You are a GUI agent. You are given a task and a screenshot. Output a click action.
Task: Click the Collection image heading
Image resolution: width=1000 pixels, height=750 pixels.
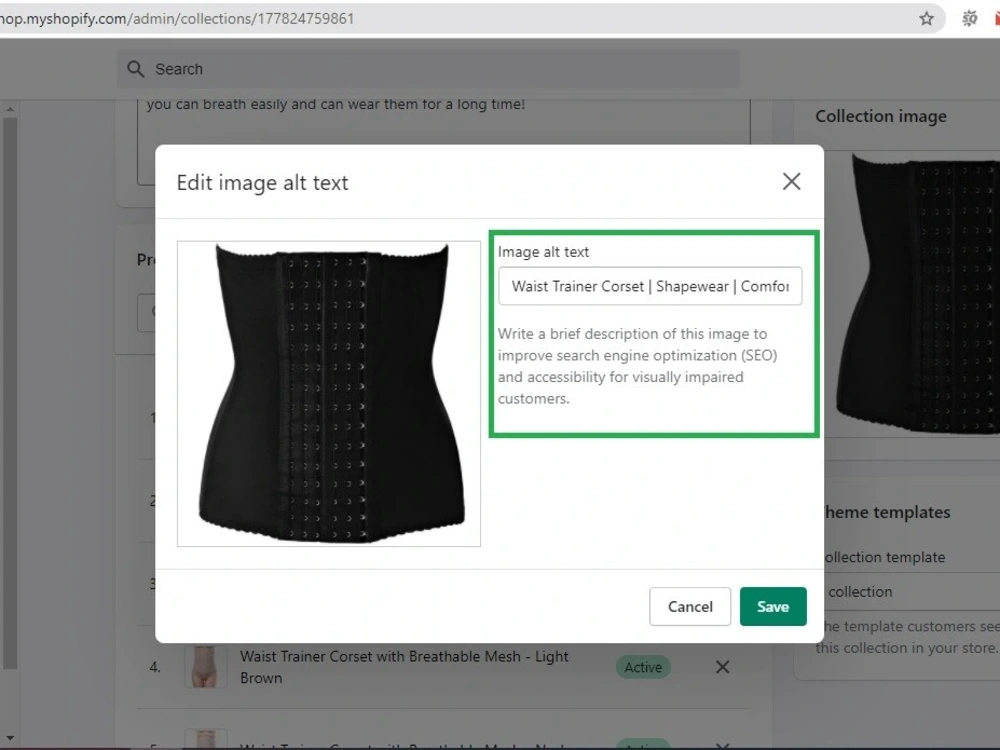pyautogui.click(x=881, y=116)
